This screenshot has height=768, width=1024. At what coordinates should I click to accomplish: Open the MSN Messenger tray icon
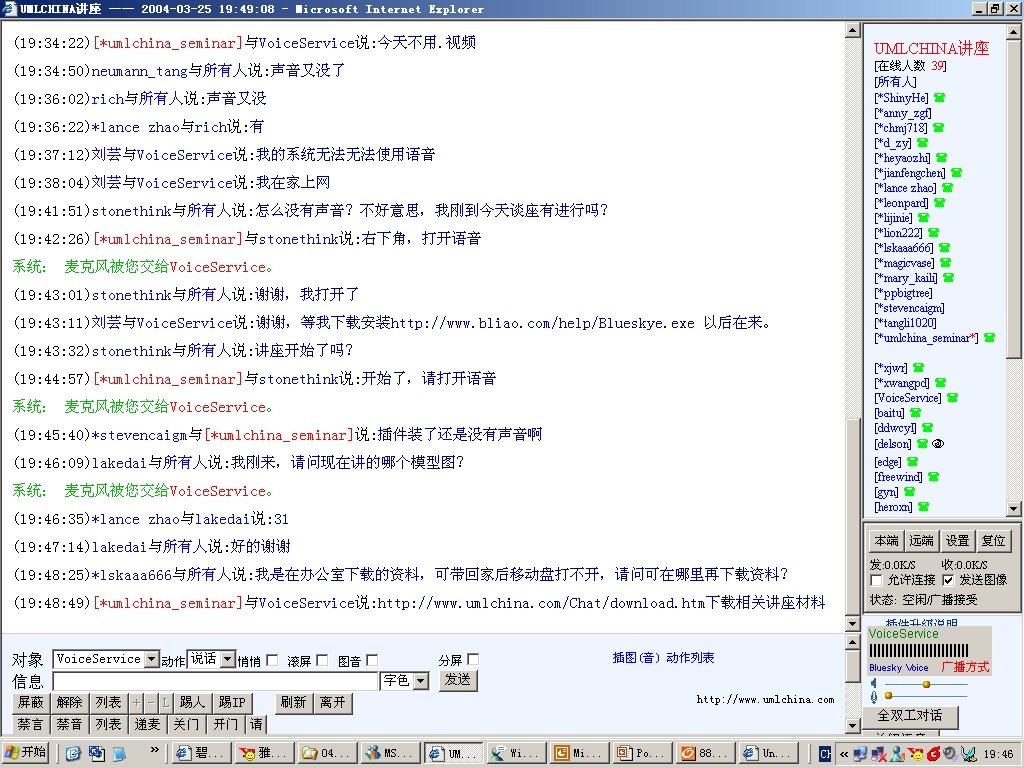[x=897, y=754]
